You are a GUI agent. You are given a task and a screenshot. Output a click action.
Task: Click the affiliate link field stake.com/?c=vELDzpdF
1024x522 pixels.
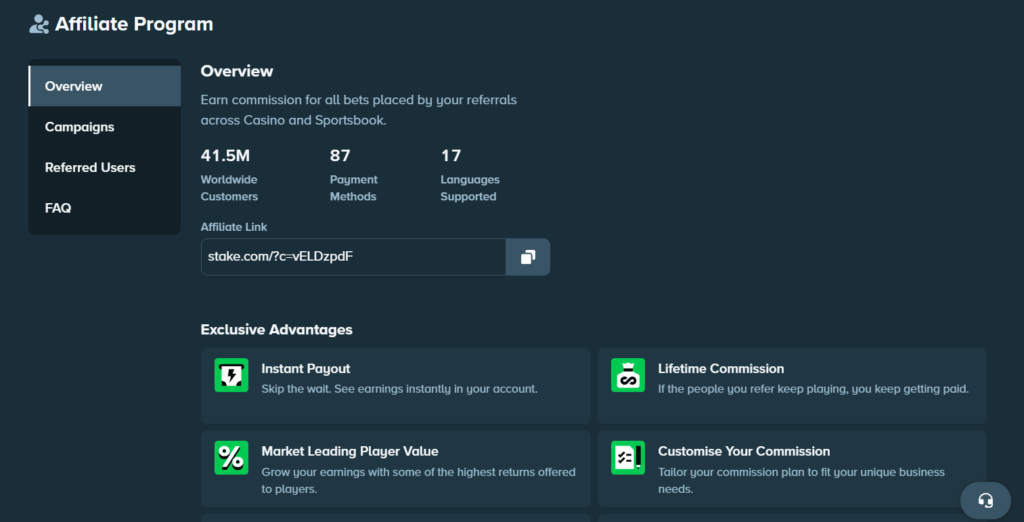pyautogui.click(x=353, y=257)
